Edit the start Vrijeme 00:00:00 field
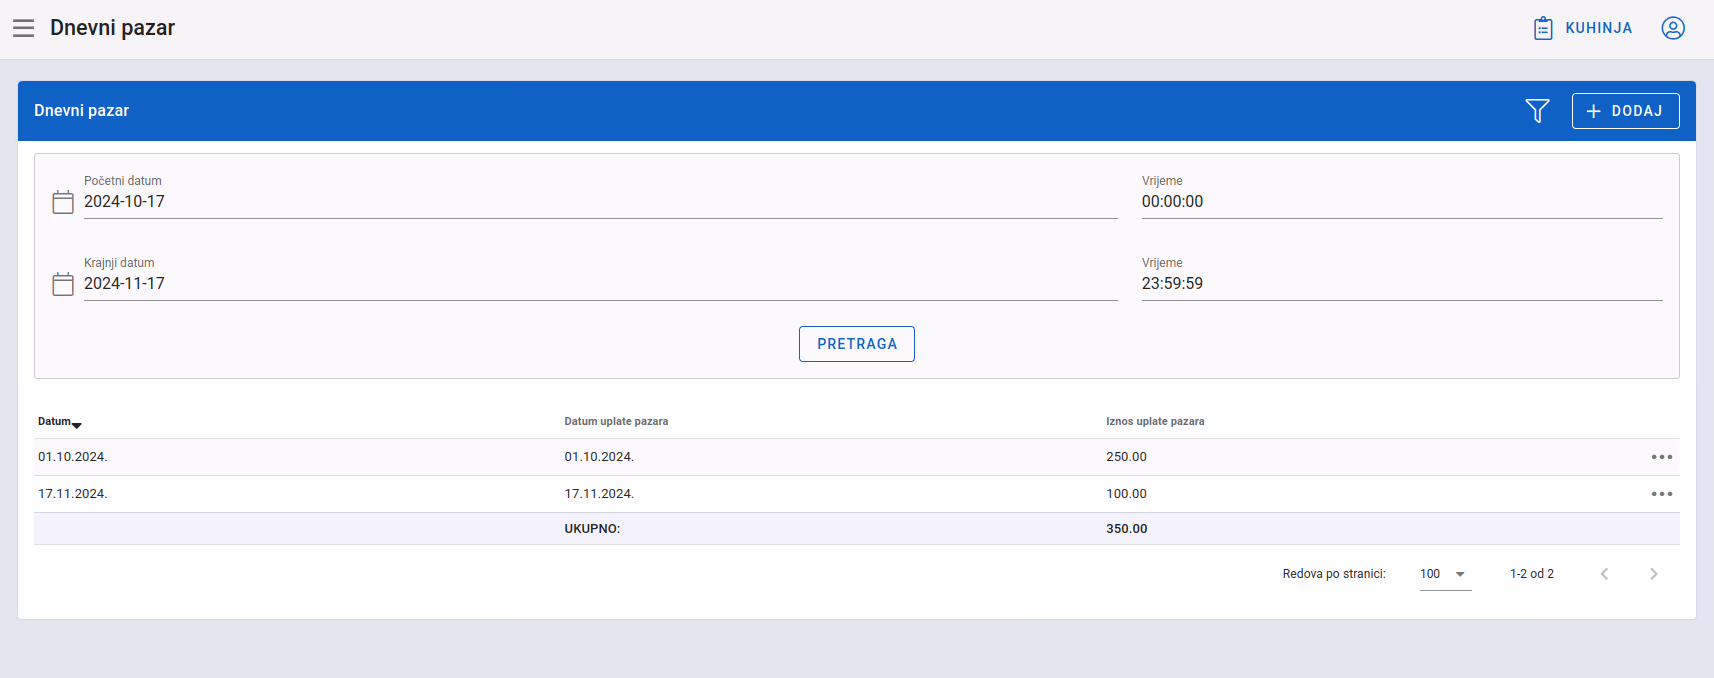The width and height of the screenshot is (1714, 678). pyautogui.click(x=1402, y=202)
